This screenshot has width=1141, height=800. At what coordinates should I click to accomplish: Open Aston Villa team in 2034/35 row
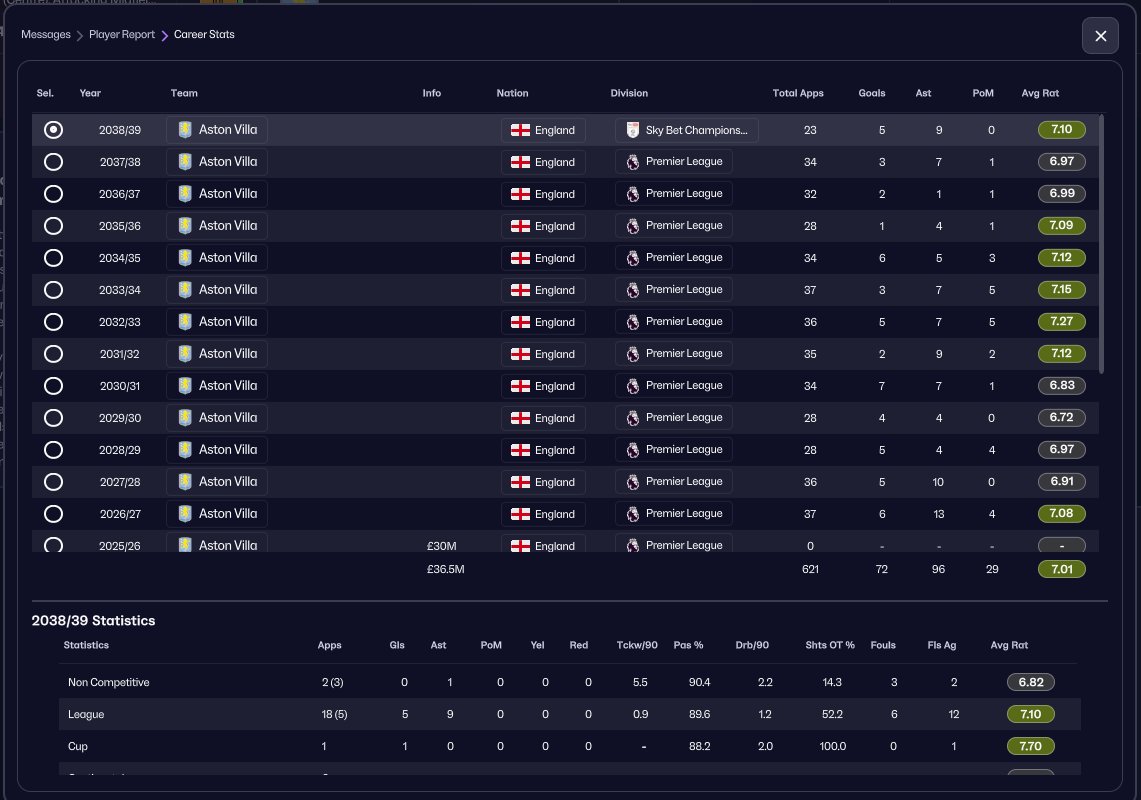click(217, 258)
